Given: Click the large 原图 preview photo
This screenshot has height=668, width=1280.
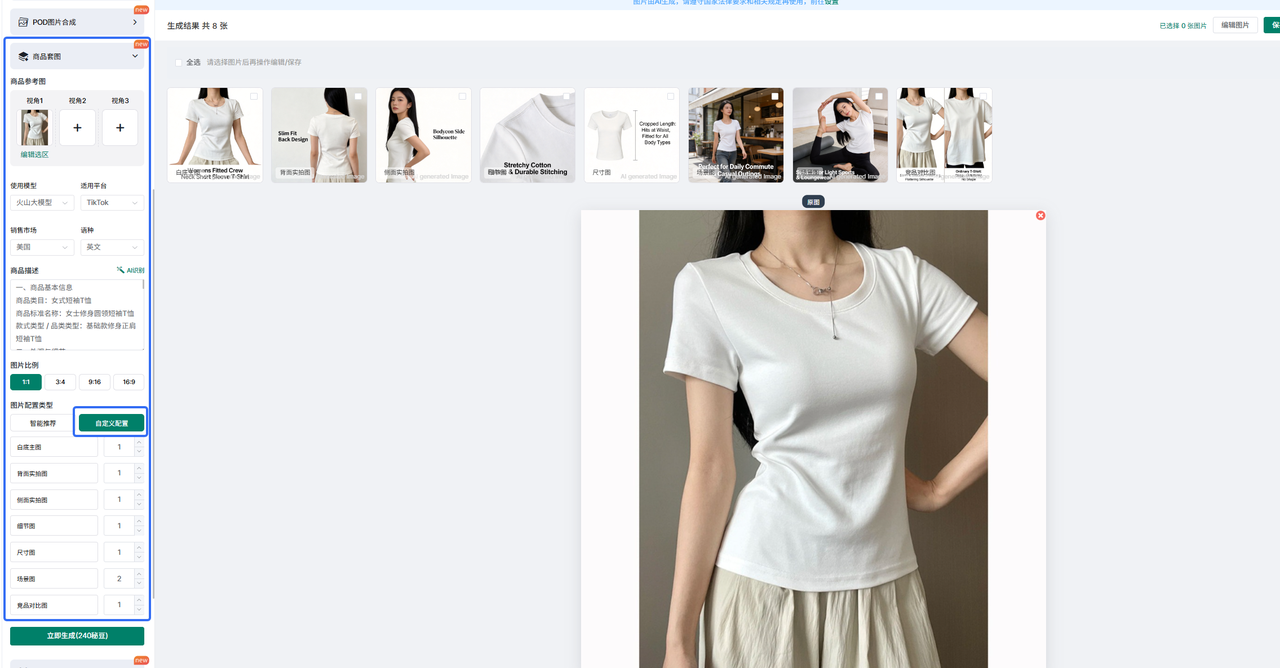Looking at the screenshot, I should (813, 438).
